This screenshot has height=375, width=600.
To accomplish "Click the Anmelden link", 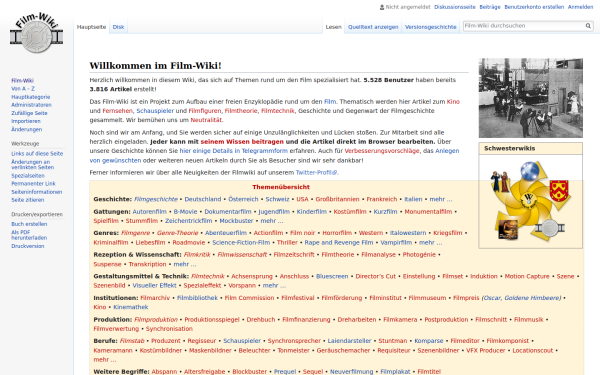I will point(580,7).
